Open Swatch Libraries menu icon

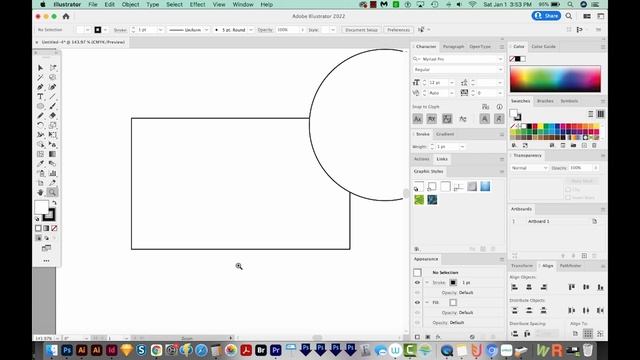click(x=514, y=145)
